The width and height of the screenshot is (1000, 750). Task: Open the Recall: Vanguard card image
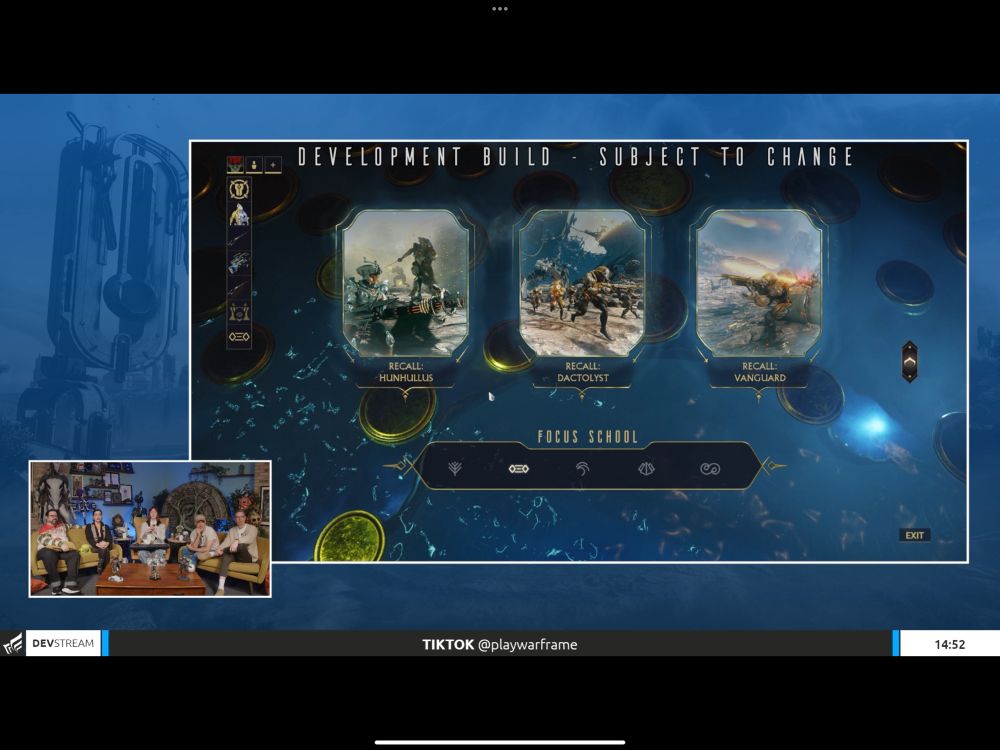click(x=758, y=283)
